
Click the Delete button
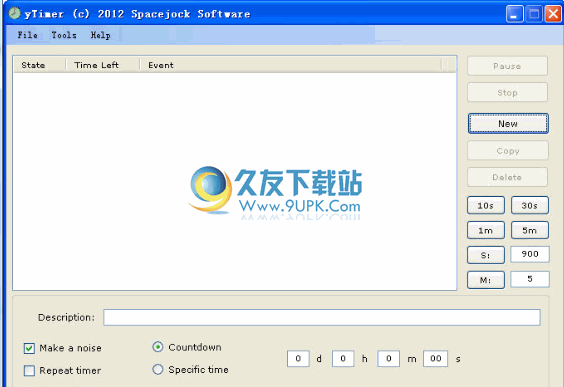coord(508,177)
